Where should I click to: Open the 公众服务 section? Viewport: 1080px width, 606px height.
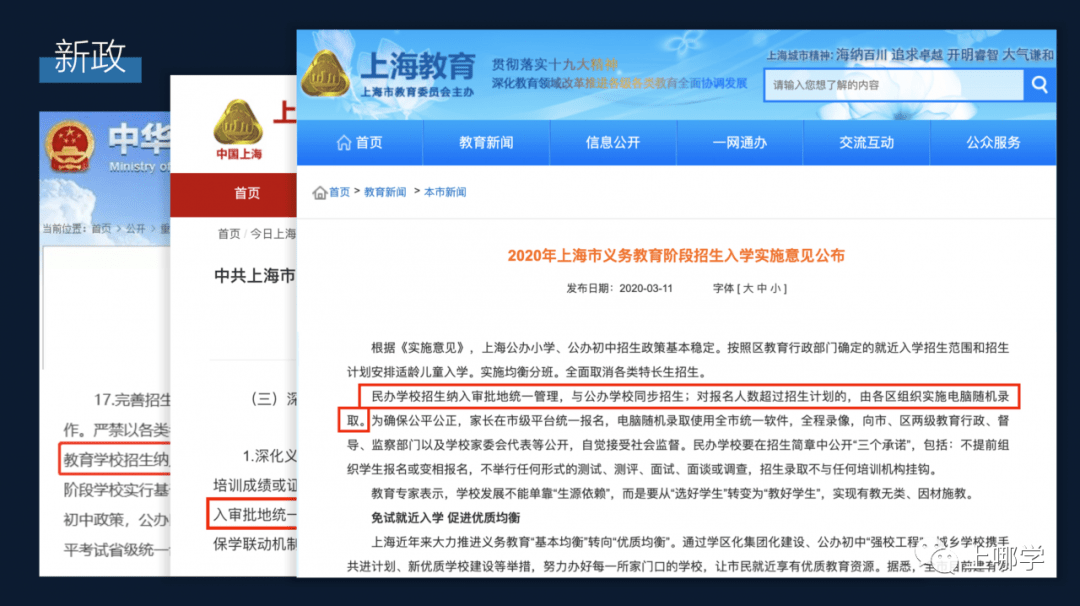(x=995, y=142)
